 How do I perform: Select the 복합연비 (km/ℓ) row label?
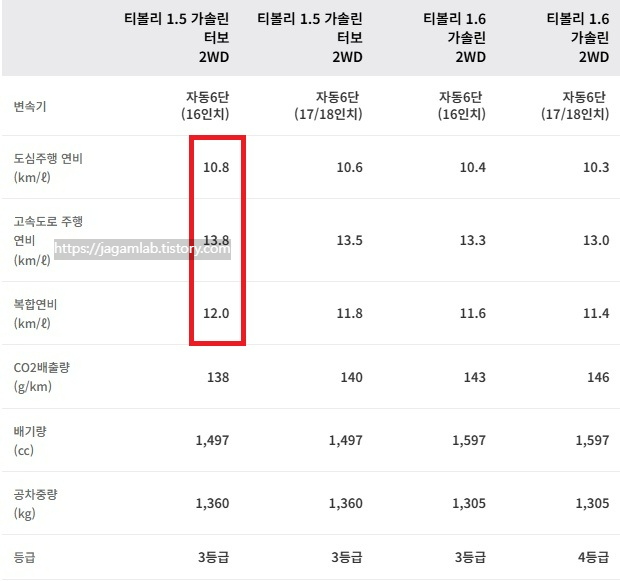click(x=36, y=314)
